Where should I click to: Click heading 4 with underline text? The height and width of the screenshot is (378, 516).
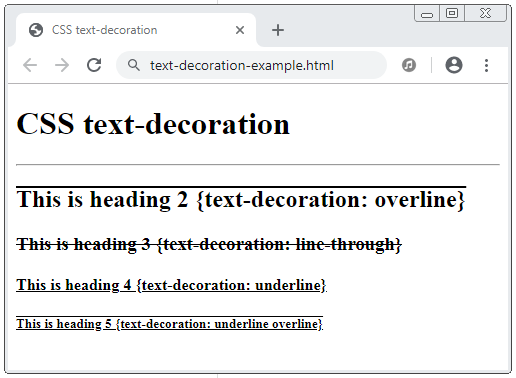pyautogui.click(x=171, y=285)
